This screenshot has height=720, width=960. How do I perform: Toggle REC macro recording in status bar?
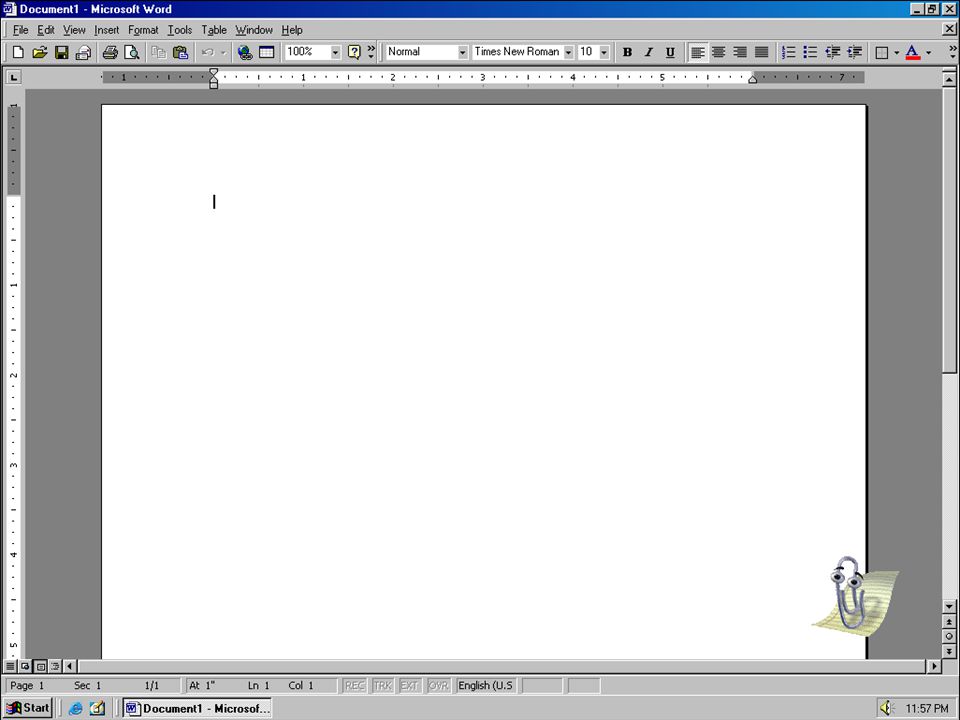click(x=354, y=685)
